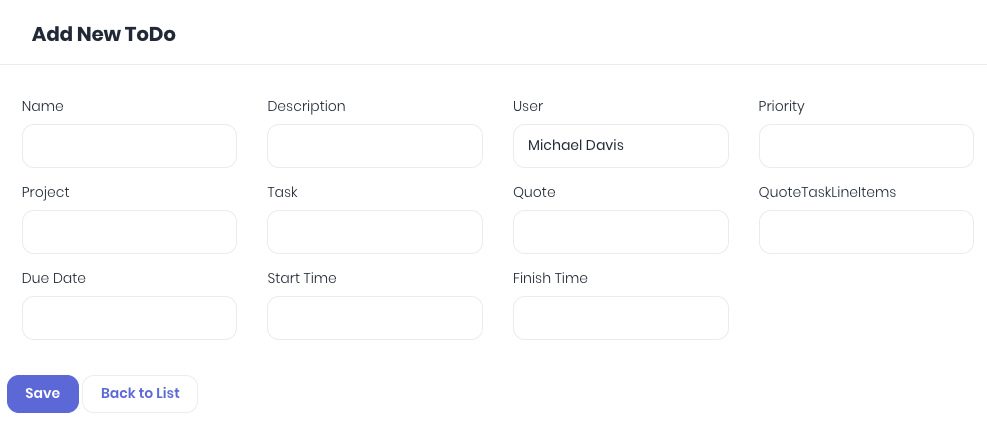
Task: Click the QuoteTaskLineItems label text
Action: [827, 192]
